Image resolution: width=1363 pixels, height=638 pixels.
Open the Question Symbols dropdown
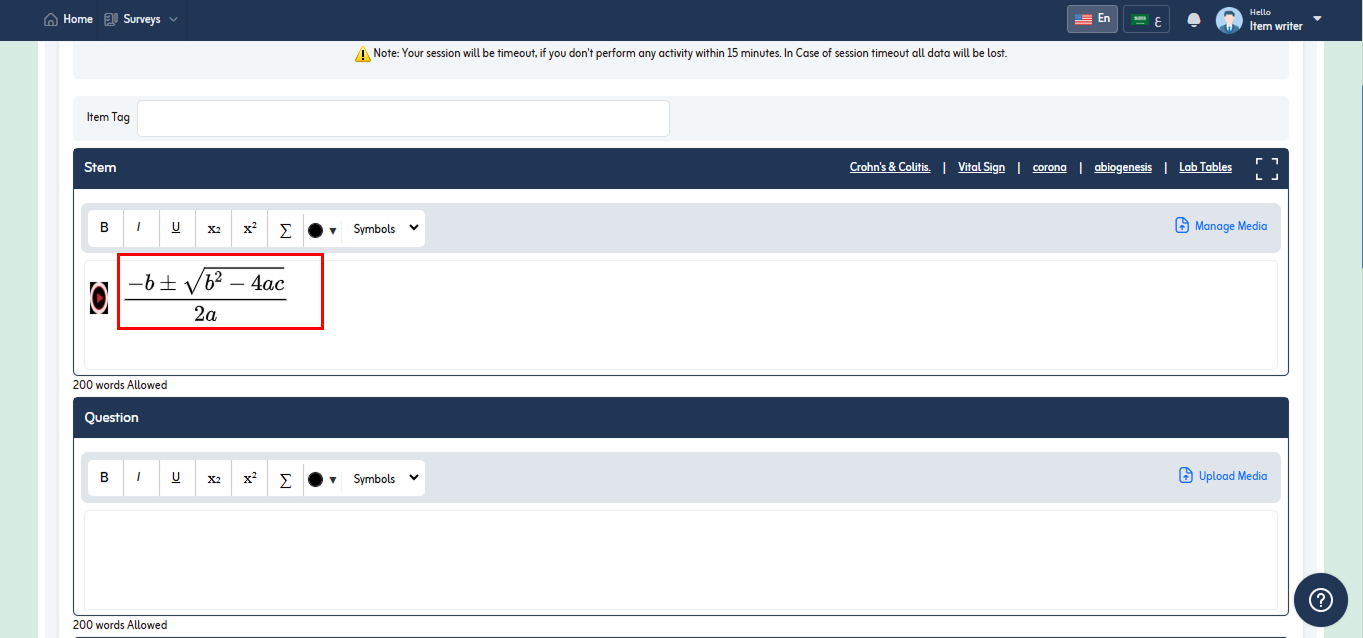click(x=384, y=479)
